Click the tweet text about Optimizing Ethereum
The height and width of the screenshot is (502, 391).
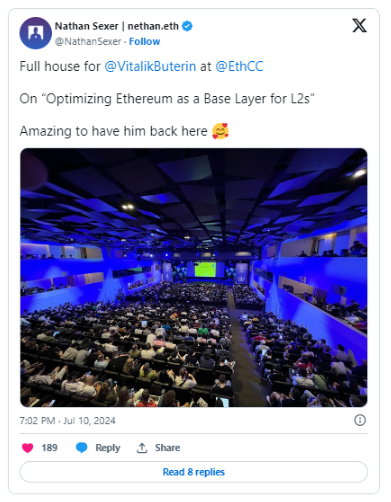tap(167, 99)
